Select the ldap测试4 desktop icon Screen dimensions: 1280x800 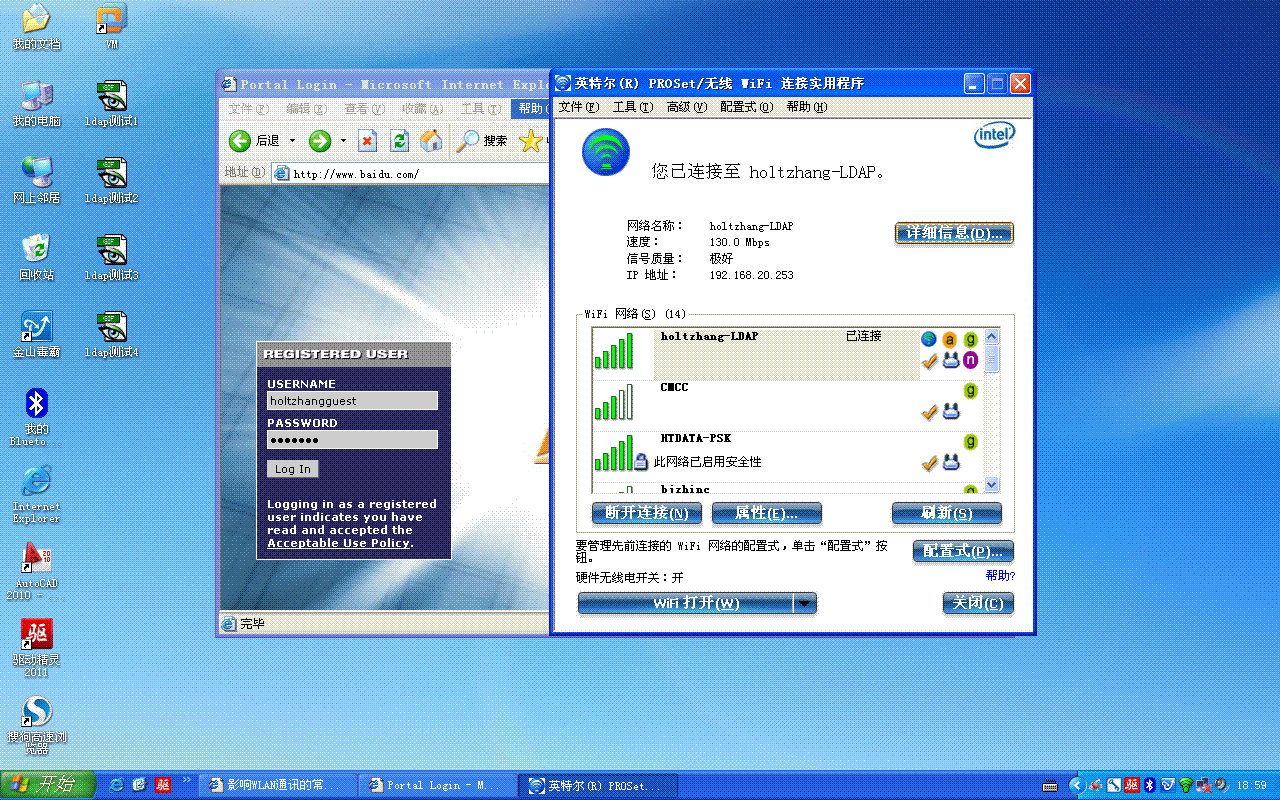pyautogui.click(x=111, y=335)
